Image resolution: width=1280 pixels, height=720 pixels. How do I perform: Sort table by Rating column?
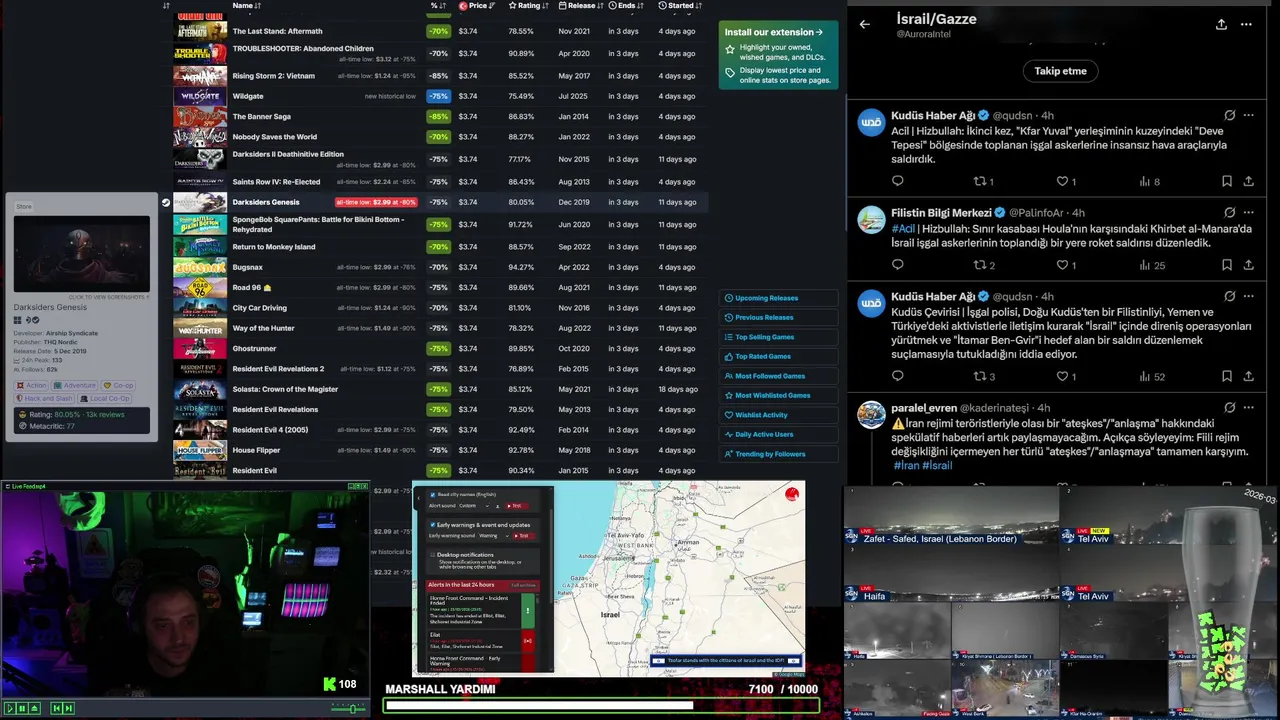point(530,5)
